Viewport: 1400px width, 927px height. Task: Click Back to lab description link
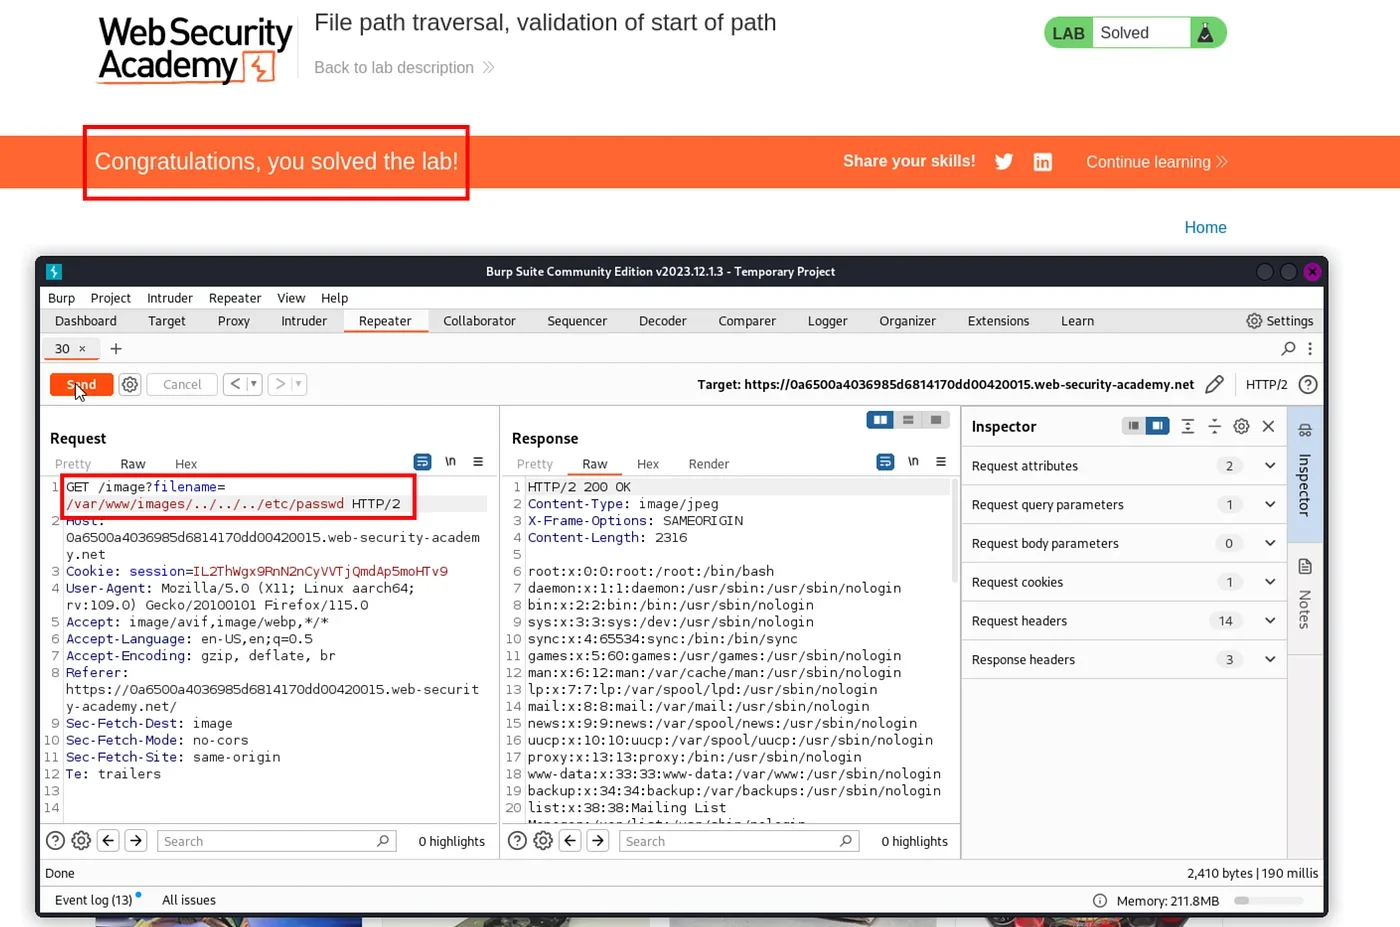tap(404, 67)
